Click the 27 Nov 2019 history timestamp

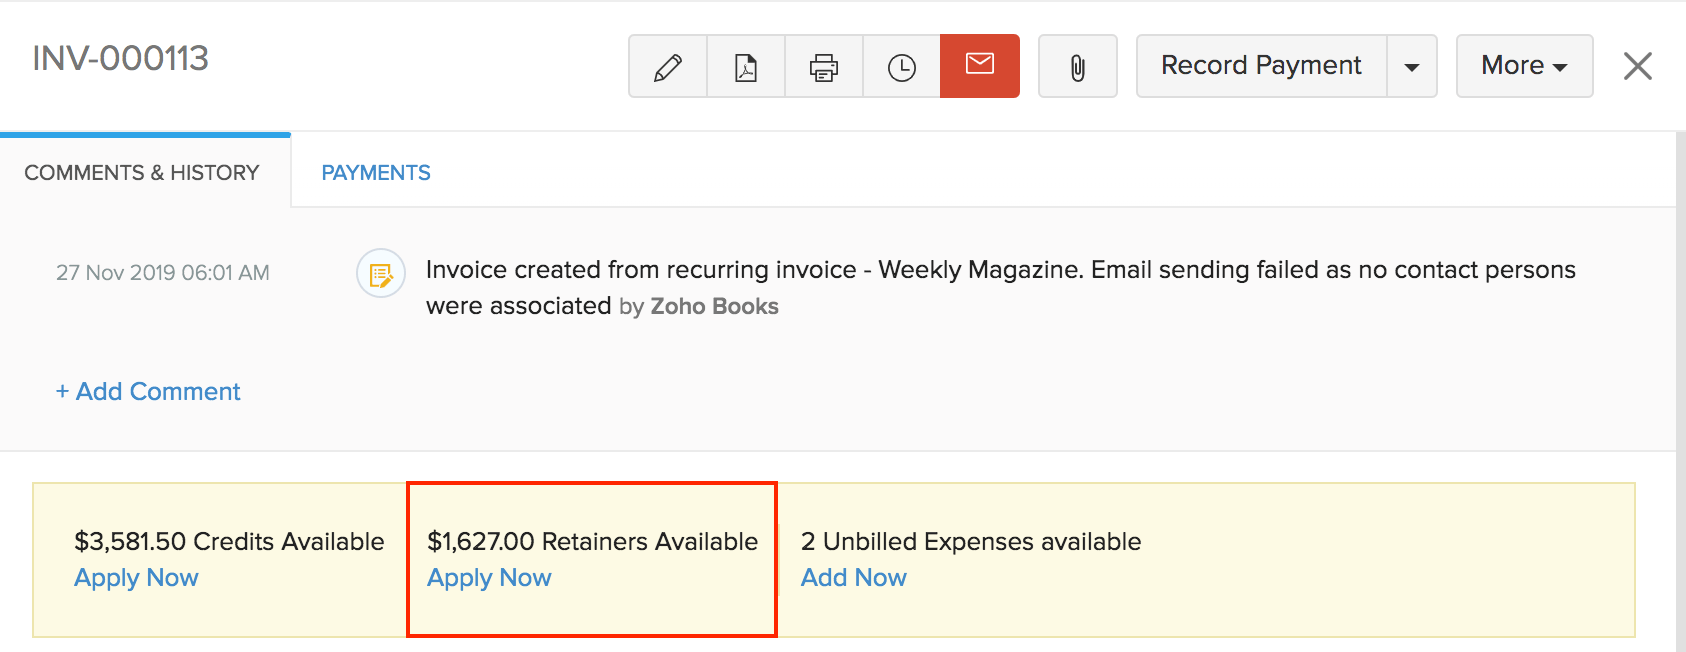163,273
